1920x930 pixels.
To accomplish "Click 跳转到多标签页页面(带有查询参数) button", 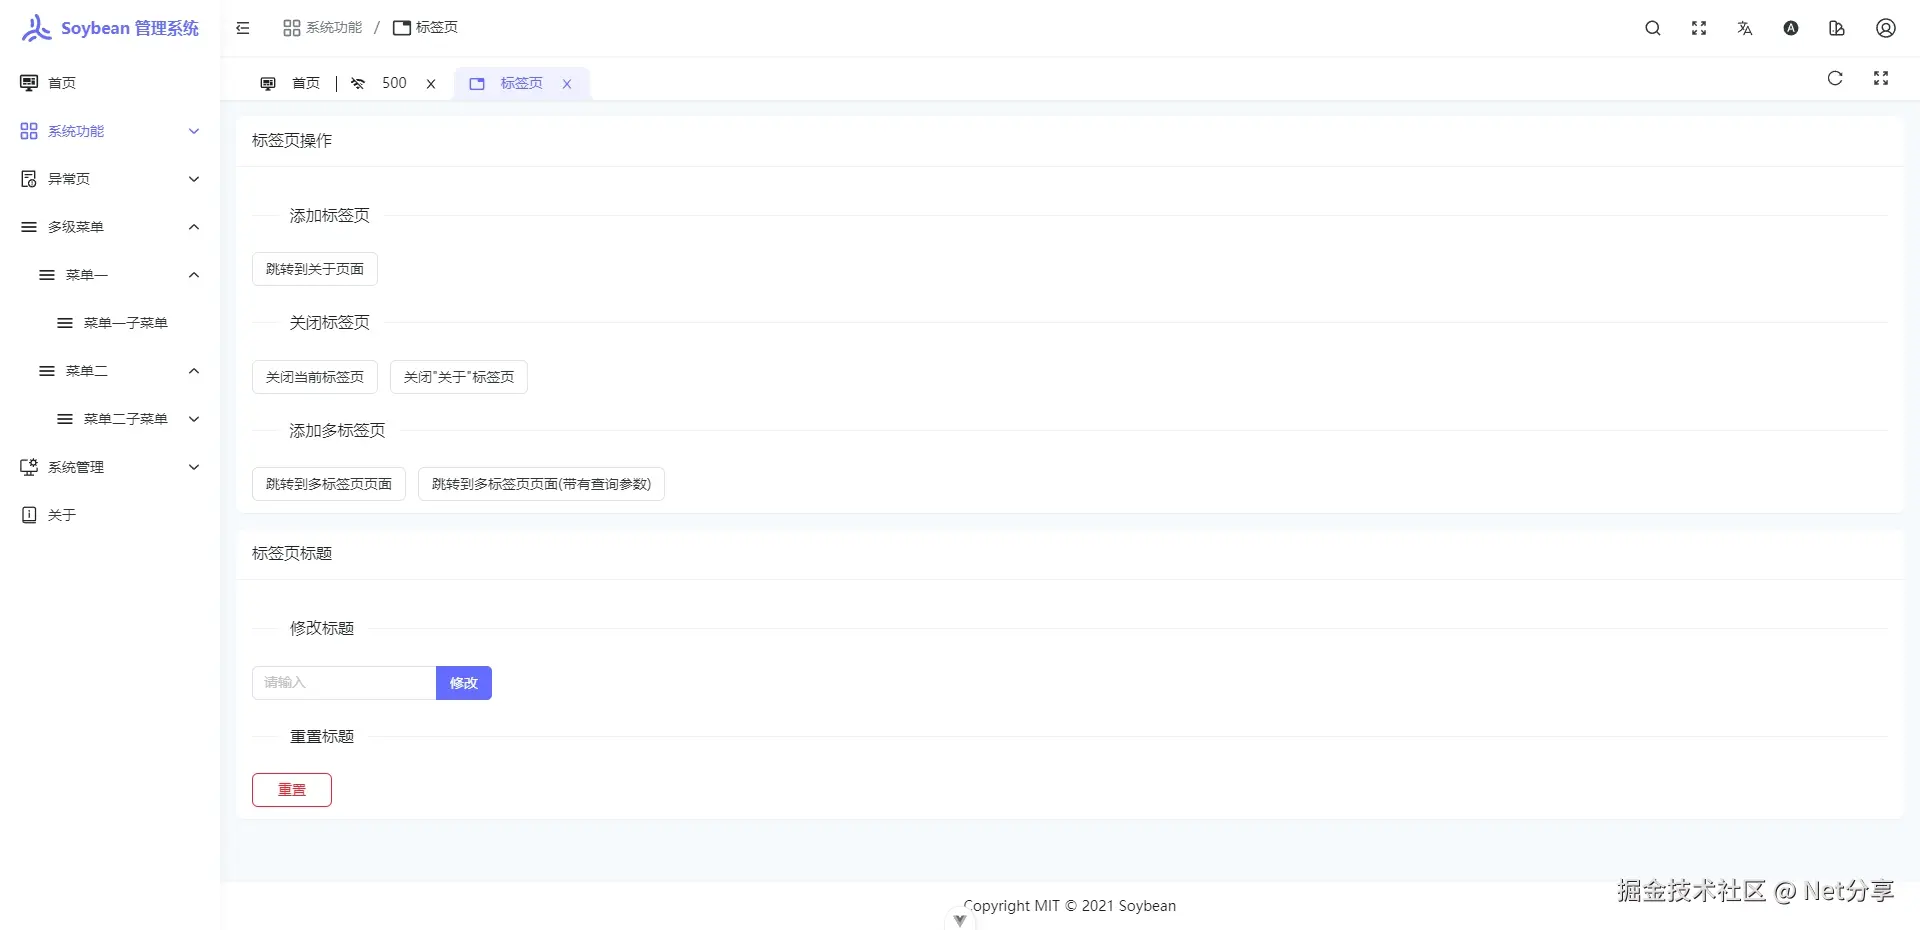I will [541, 484].
